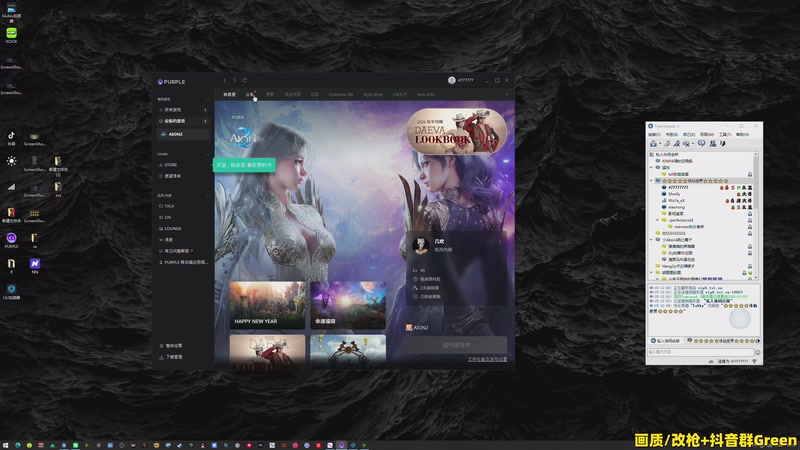Click TeamSpeak's chat bubble toolbar icon
Screen dimensions: 800x450
pos(702,143)
